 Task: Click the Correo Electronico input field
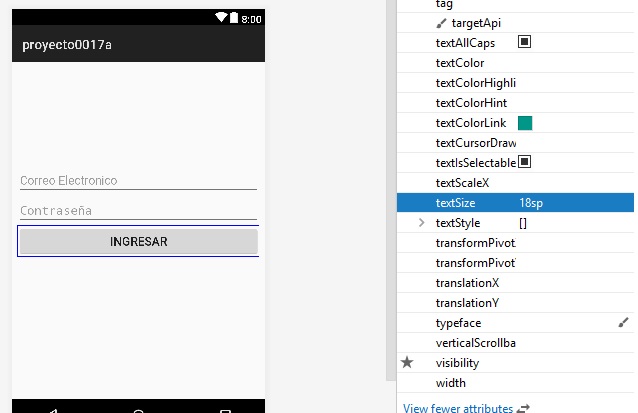coord(138,181)
